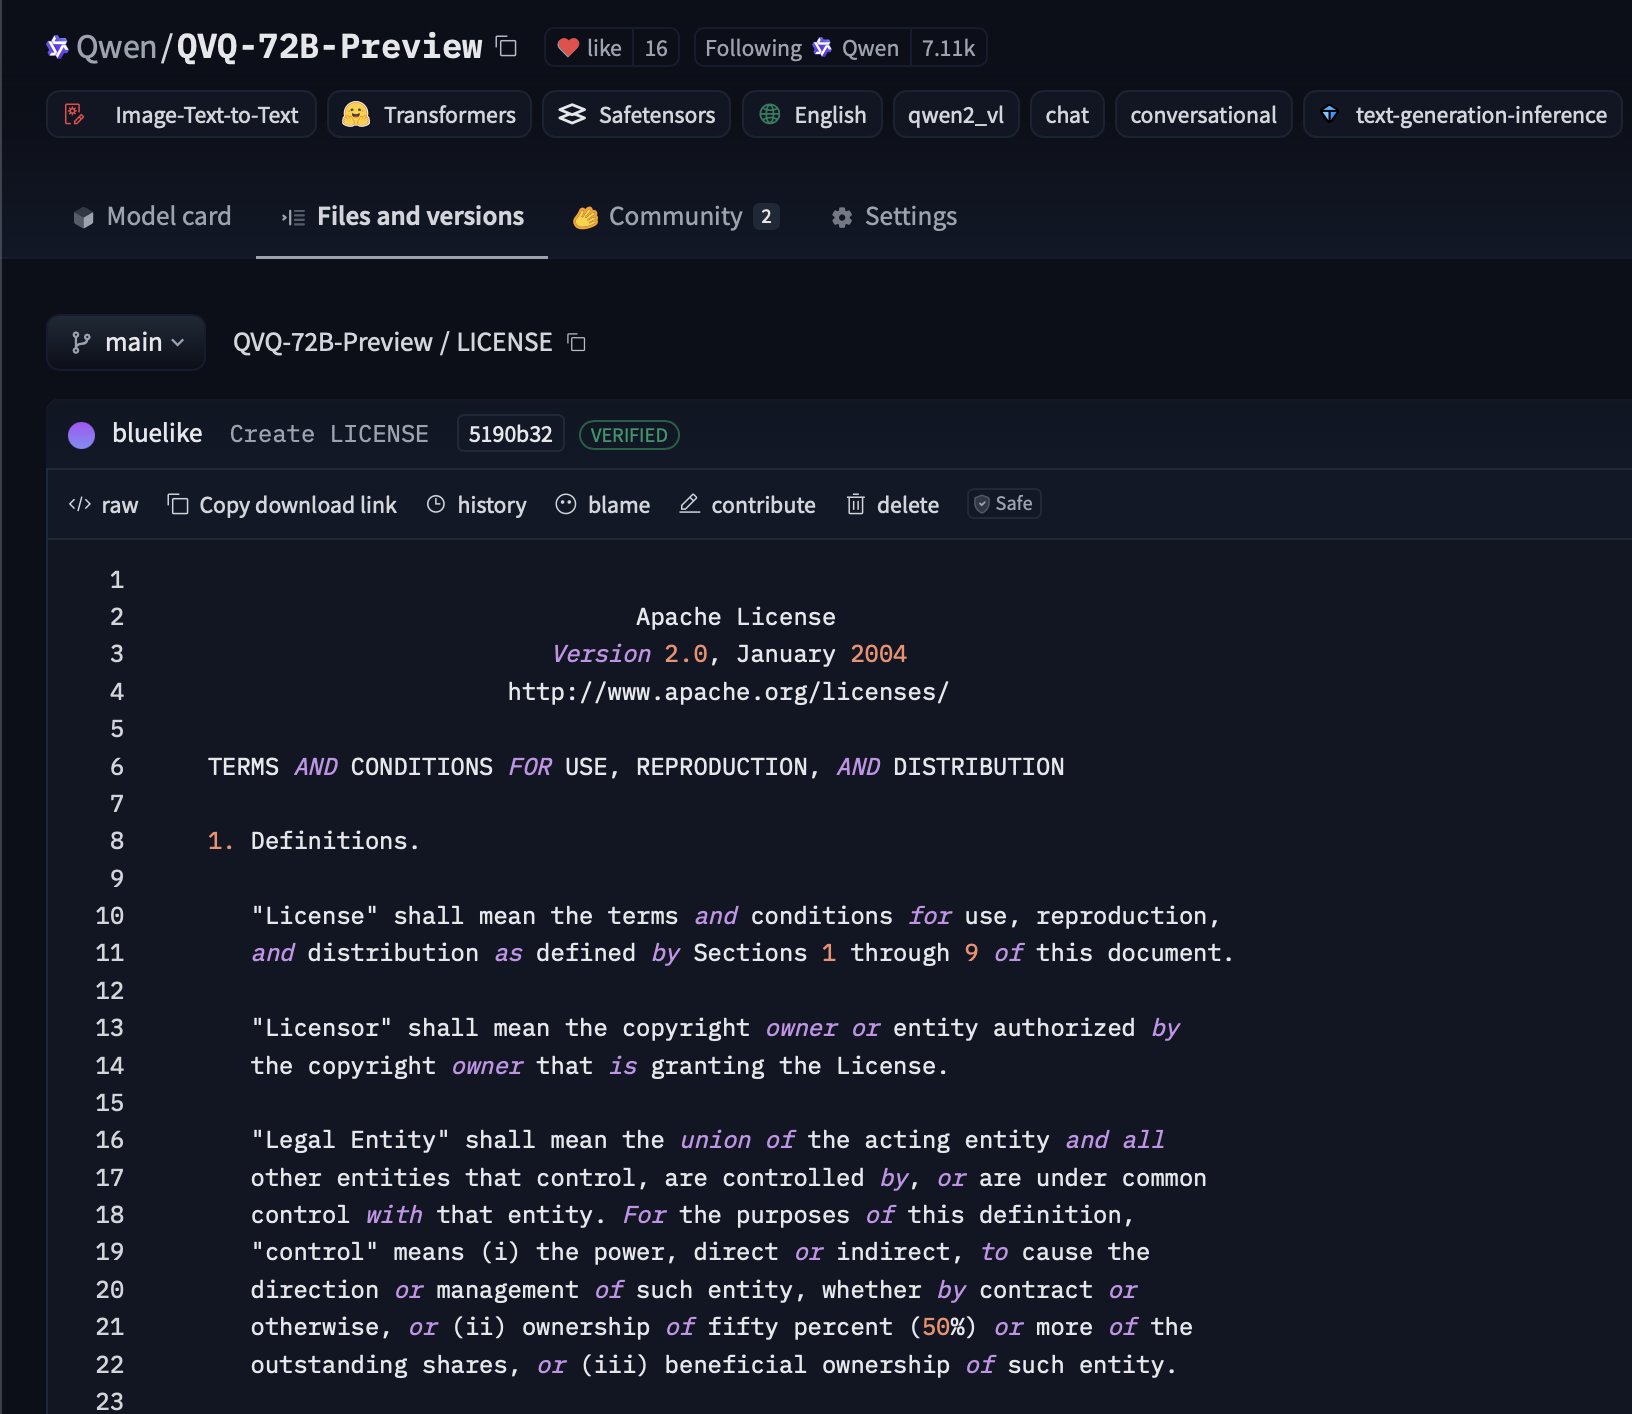Click the VERIFIED badge
The width and height of the screenshot is (1632, 1414).
[629, 435]
